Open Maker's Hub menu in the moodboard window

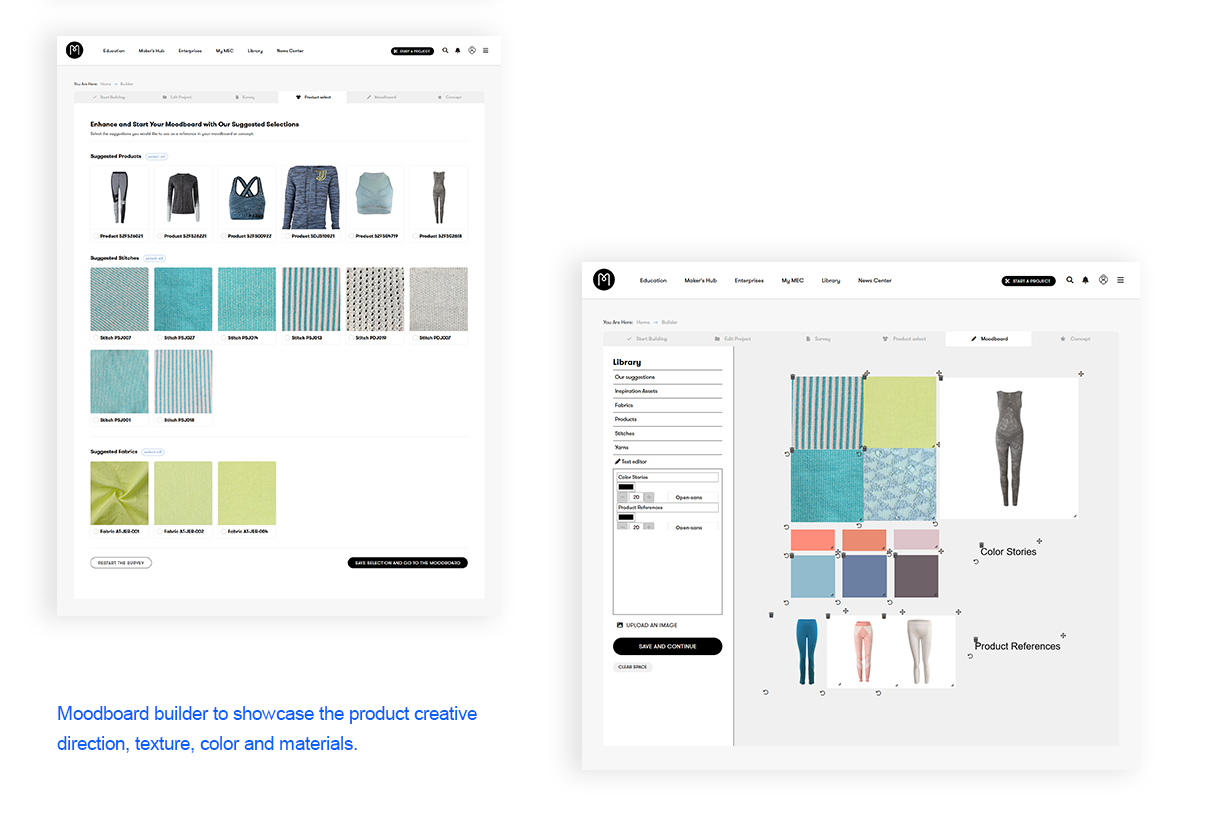(700, 281)
